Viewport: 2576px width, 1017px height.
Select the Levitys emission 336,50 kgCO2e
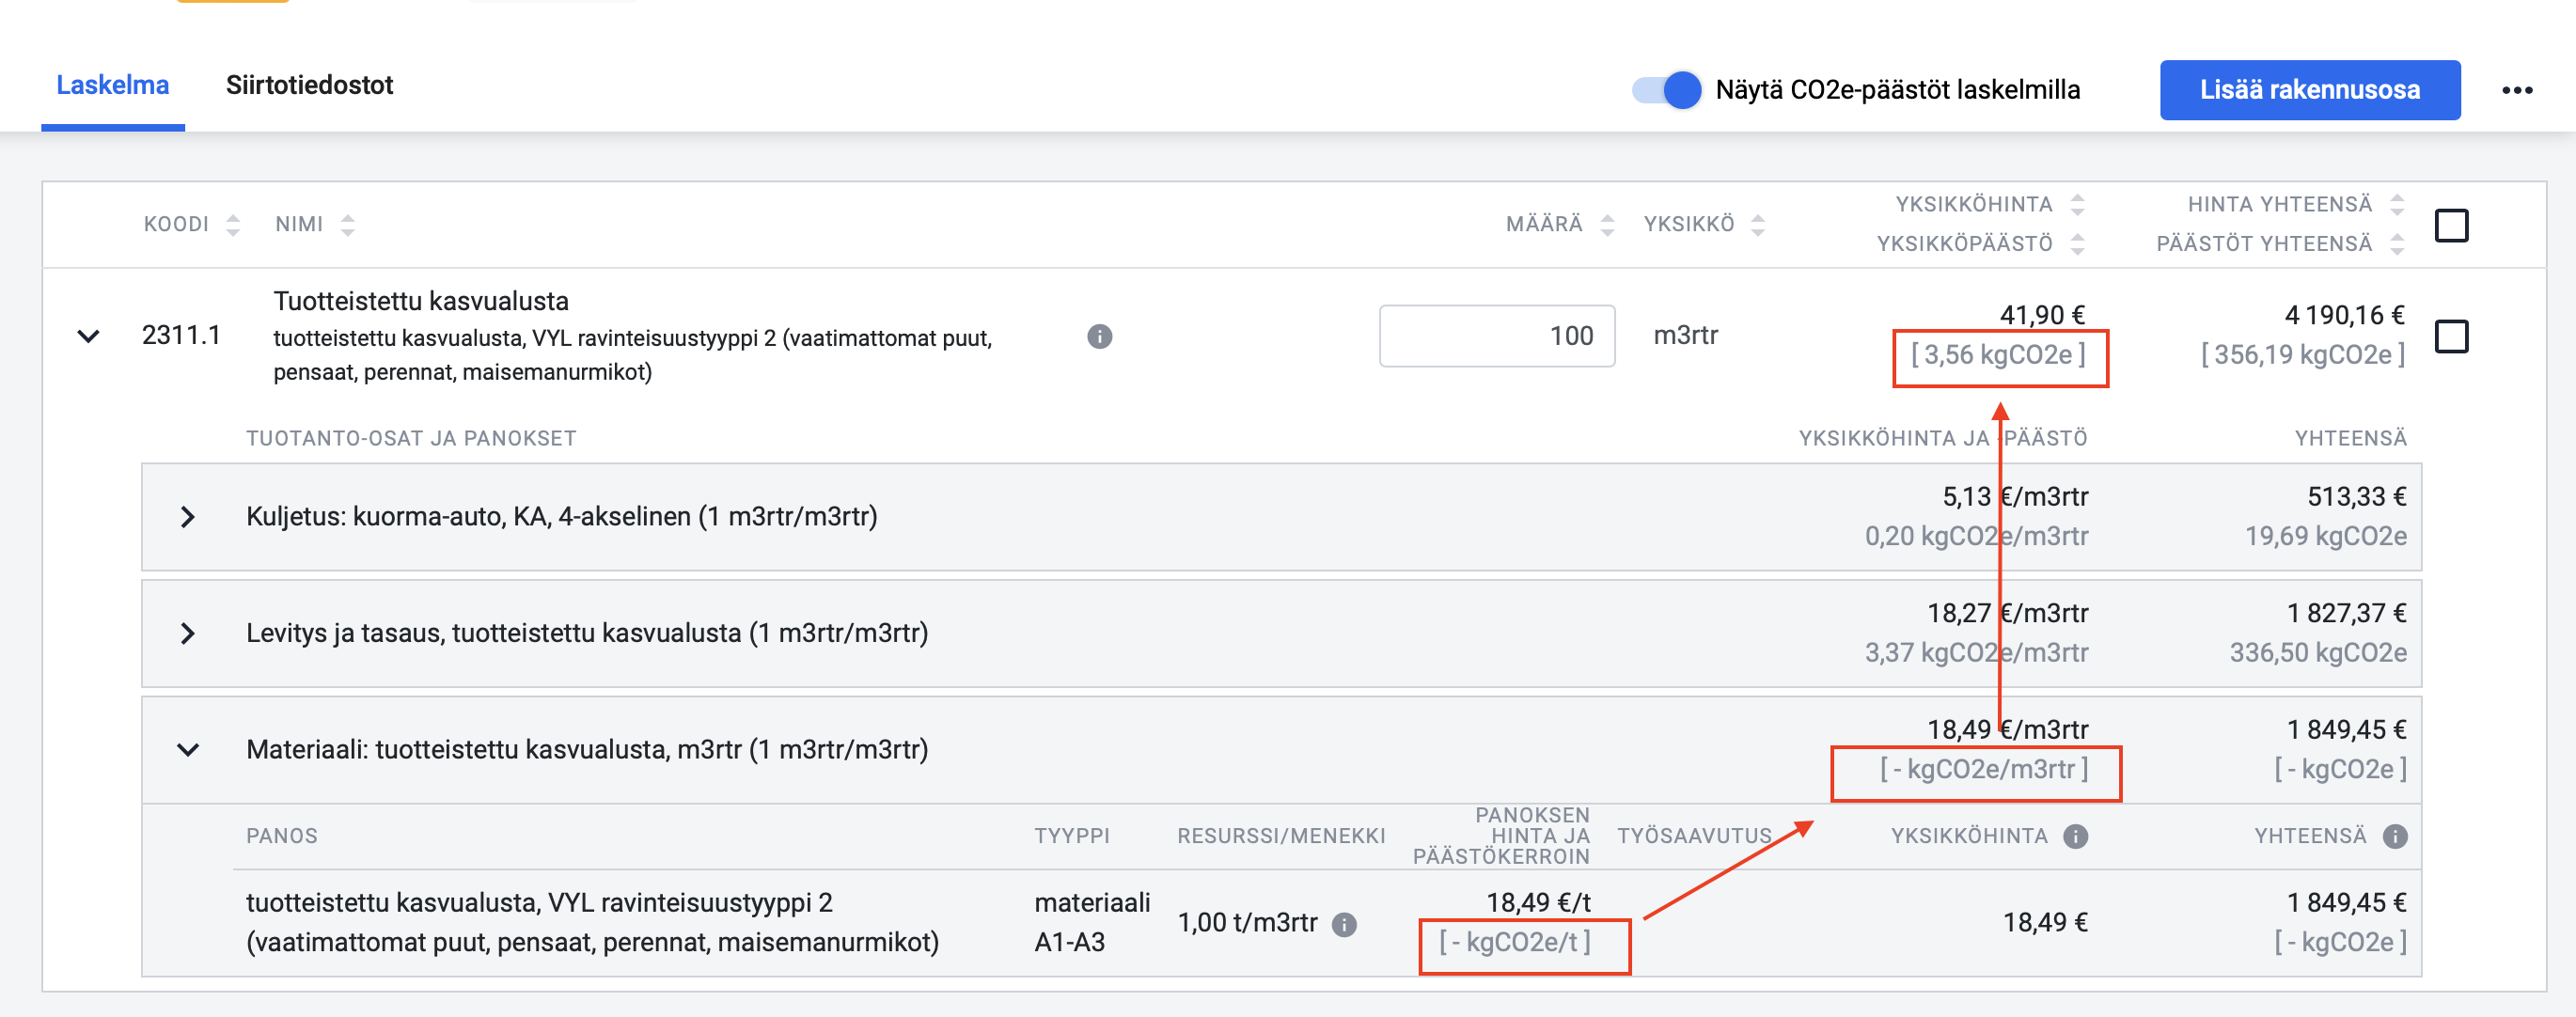point(2318,653)
